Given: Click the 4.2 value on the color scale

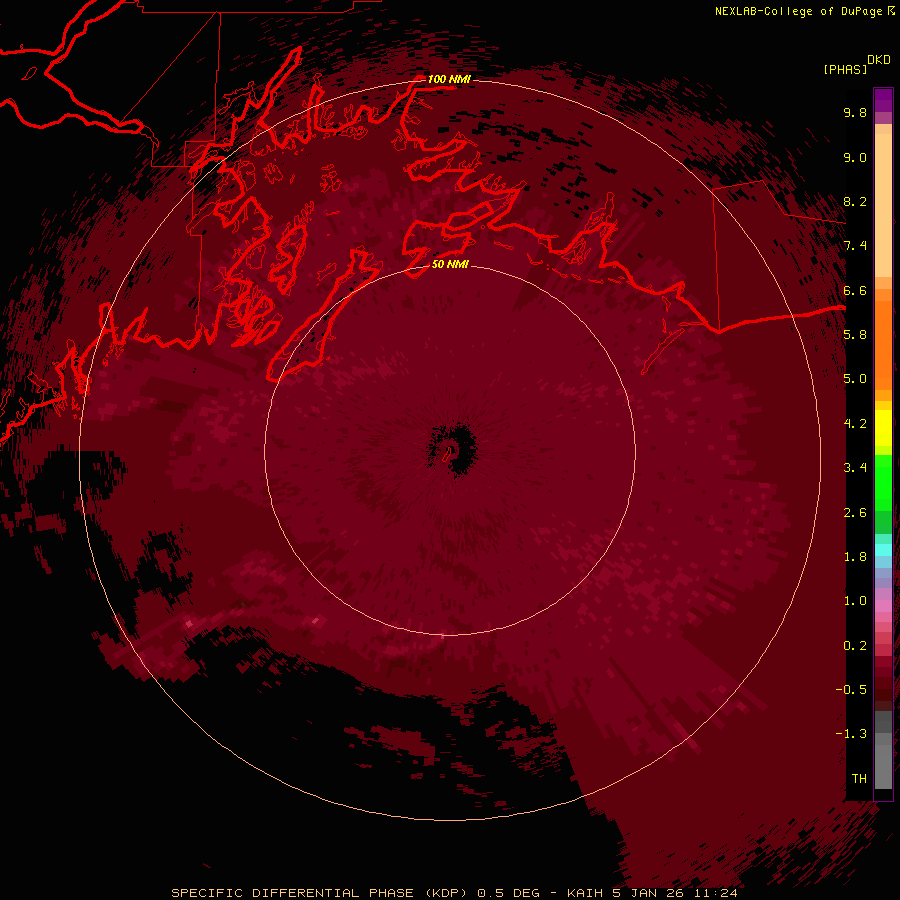Looking at the screenshot, I should (x=855, y=424).
